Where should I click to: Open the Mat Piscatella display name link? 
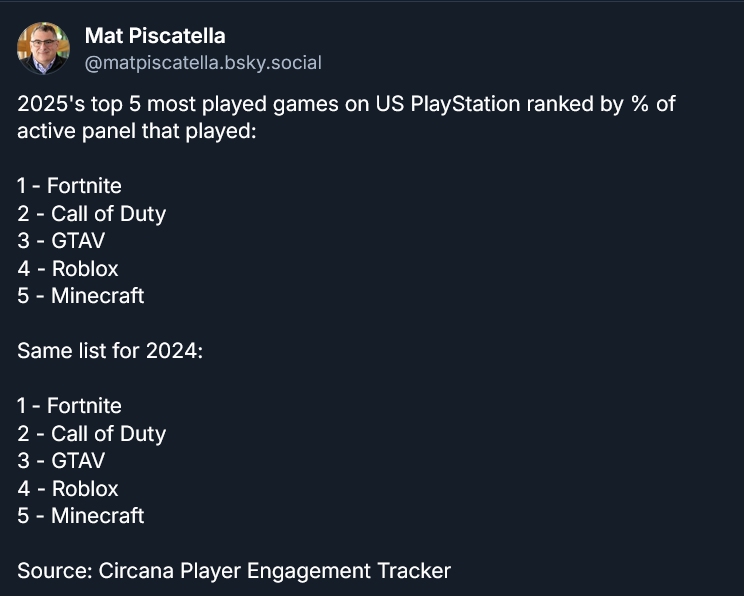pyautogui.click(x=155, y=36)
